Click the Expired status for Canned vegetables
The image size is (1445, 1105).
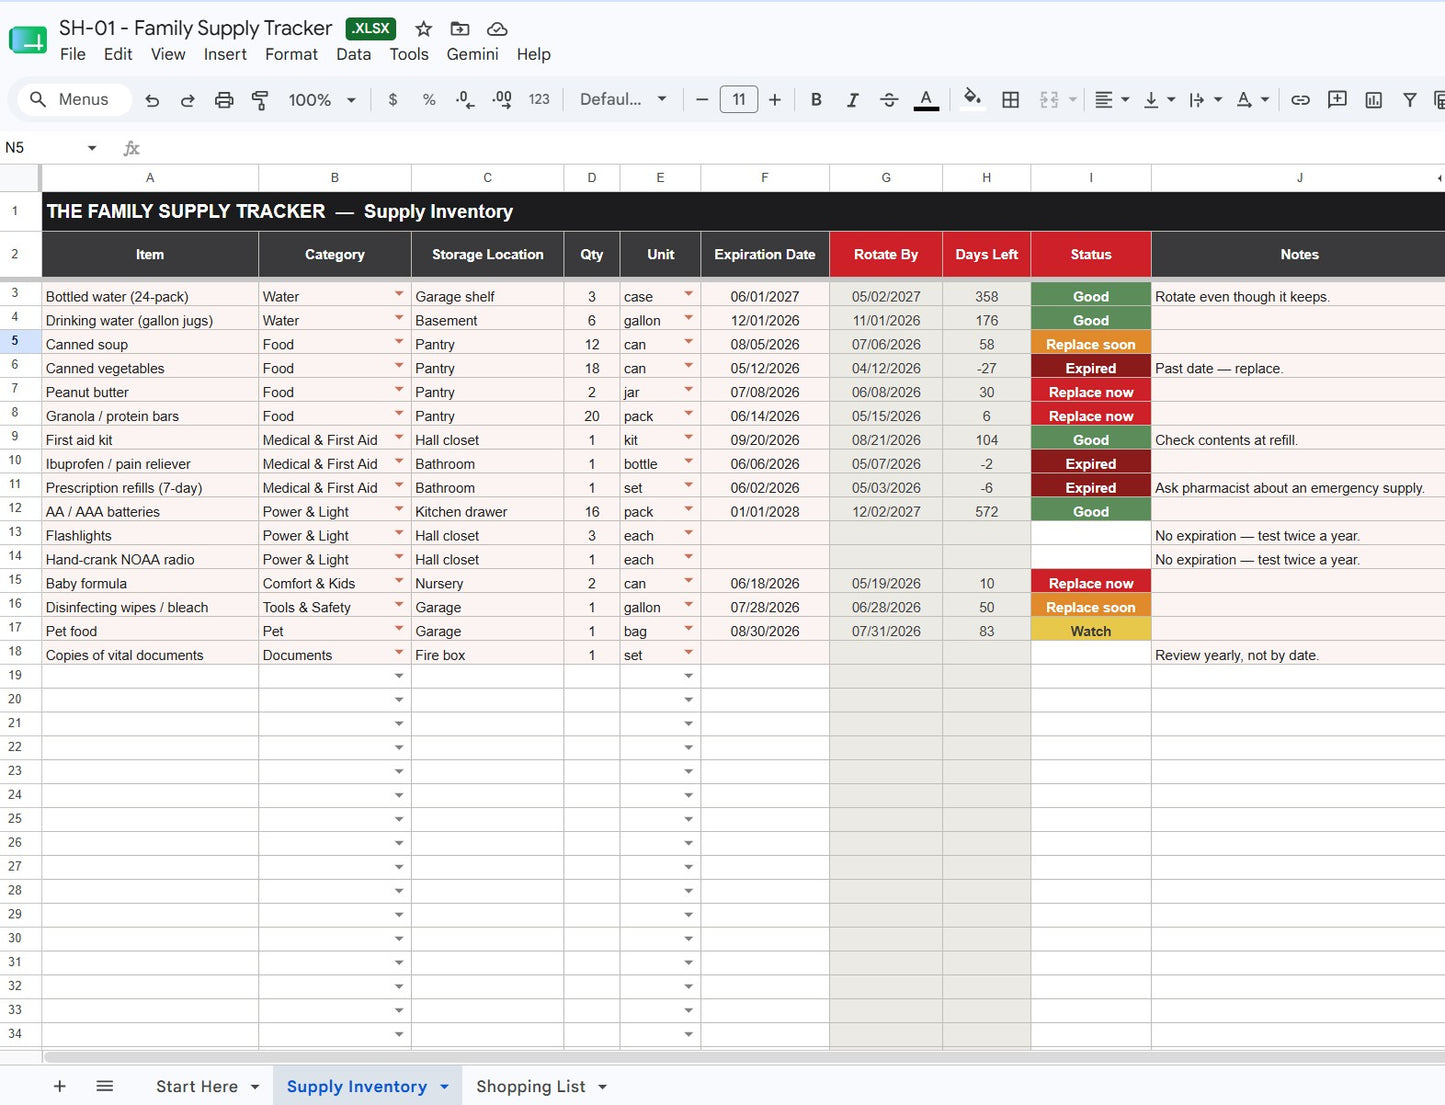1091,368
